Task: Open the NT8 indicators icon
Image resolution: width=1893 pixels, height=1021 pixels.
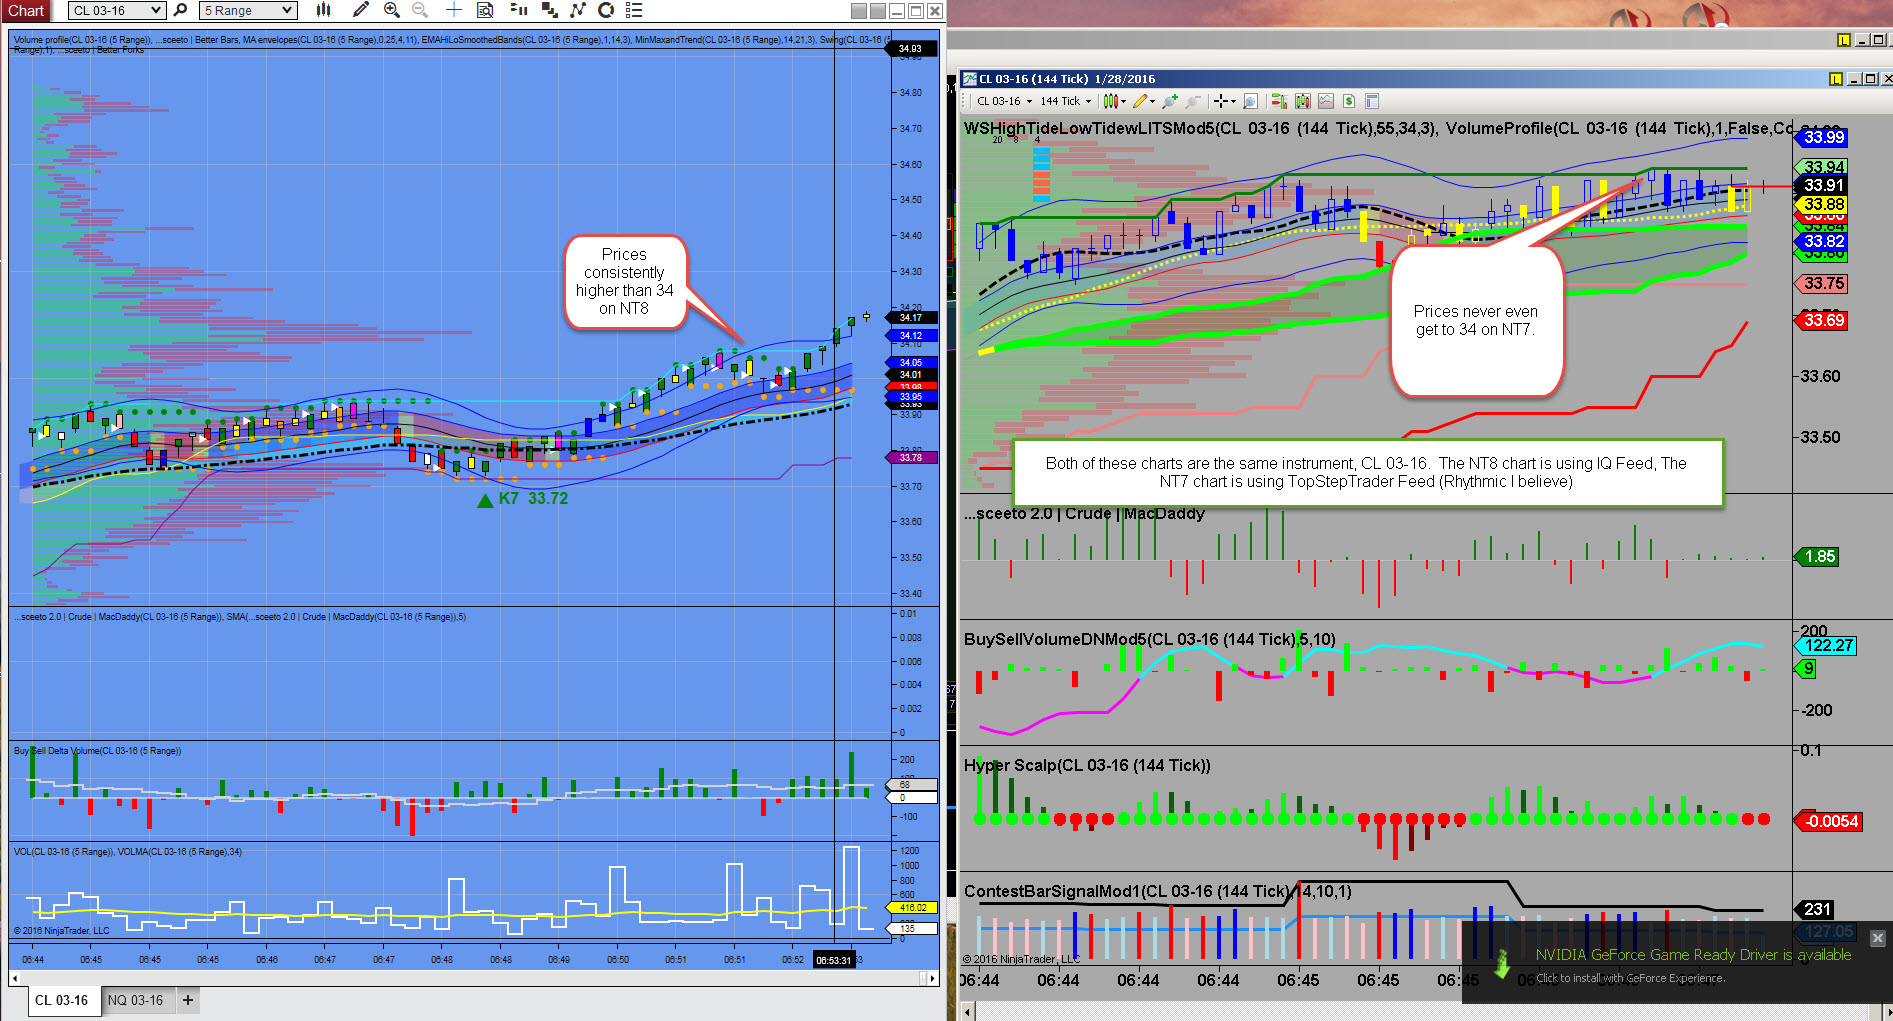Action: pyautogui.click(x=577, y=10)
